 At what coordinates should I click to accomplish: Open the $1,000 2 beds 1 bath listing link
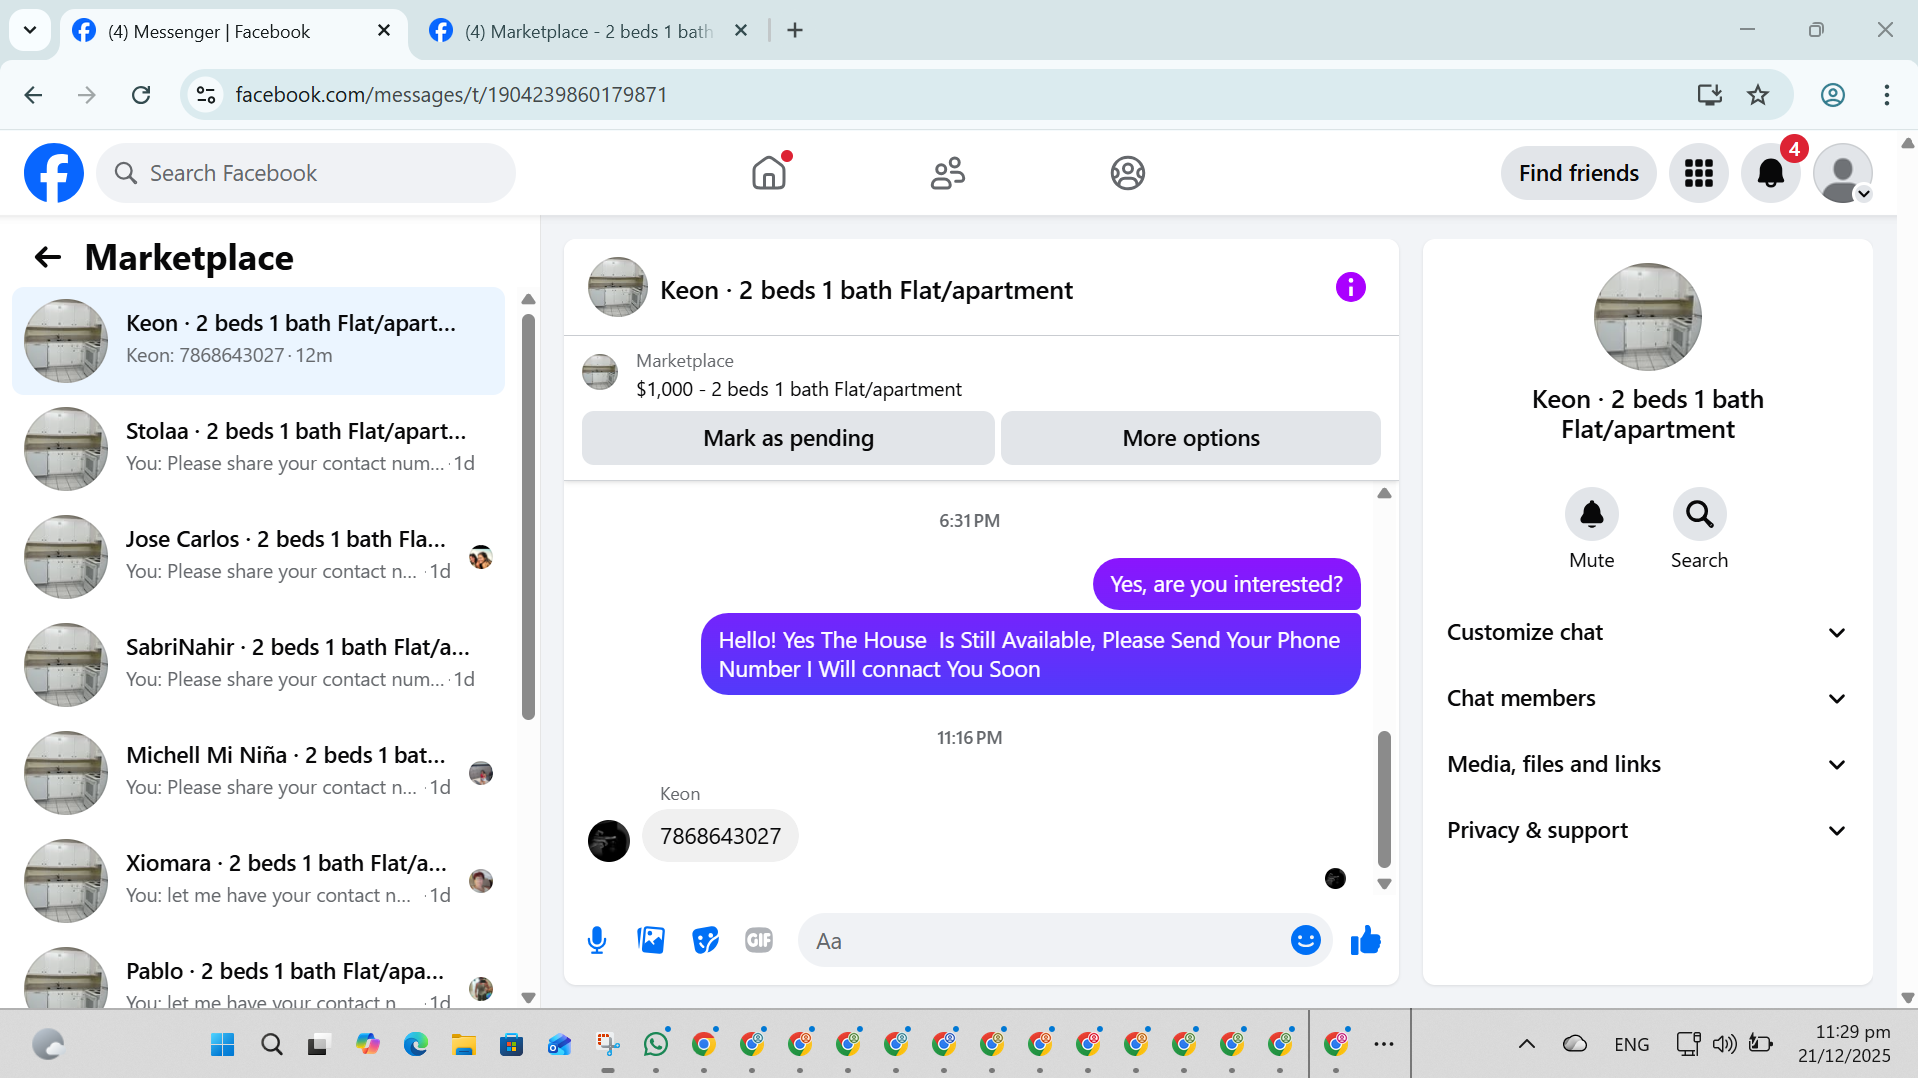[798, 389]
